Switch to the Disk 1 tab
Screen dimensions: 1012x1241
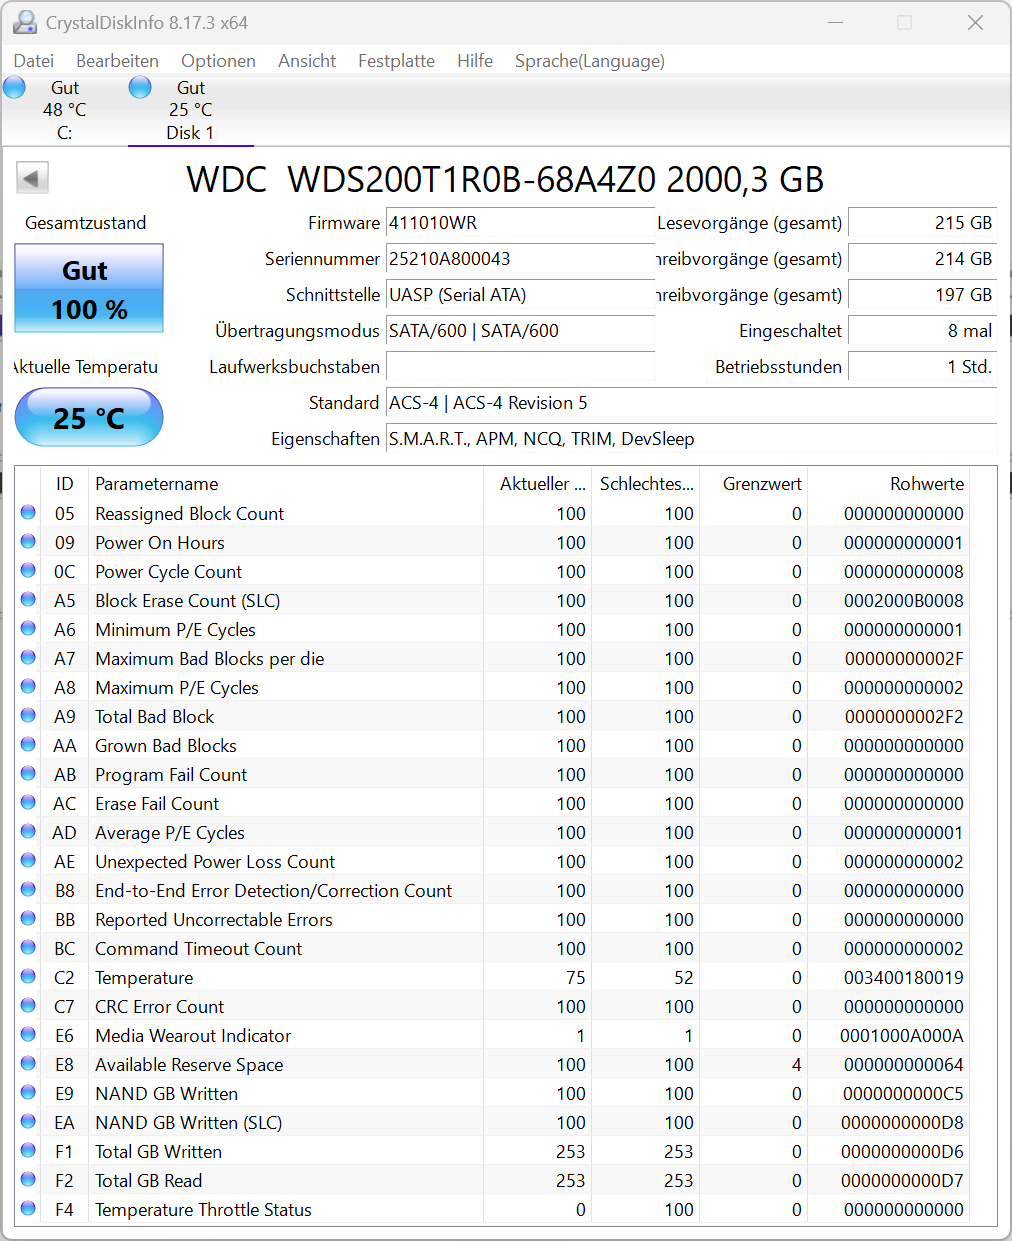click(x=190, y=110)
